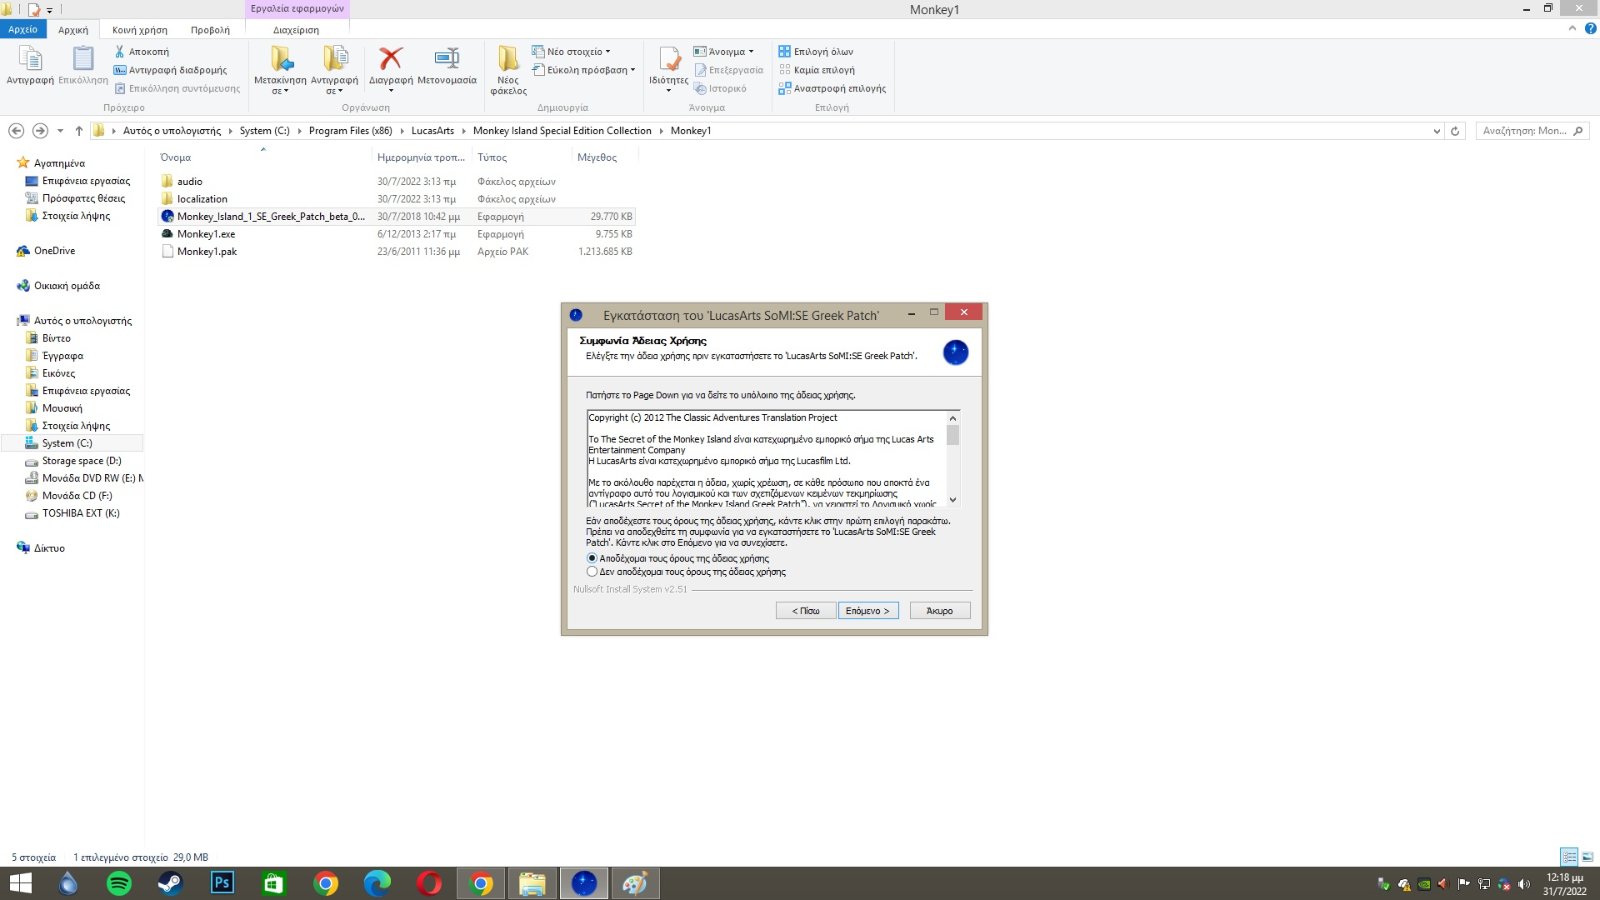This screenshot has width=1600, height=900.
Task: Collapse the ribbon with the chevron
Action: [x=1573, y=29]
